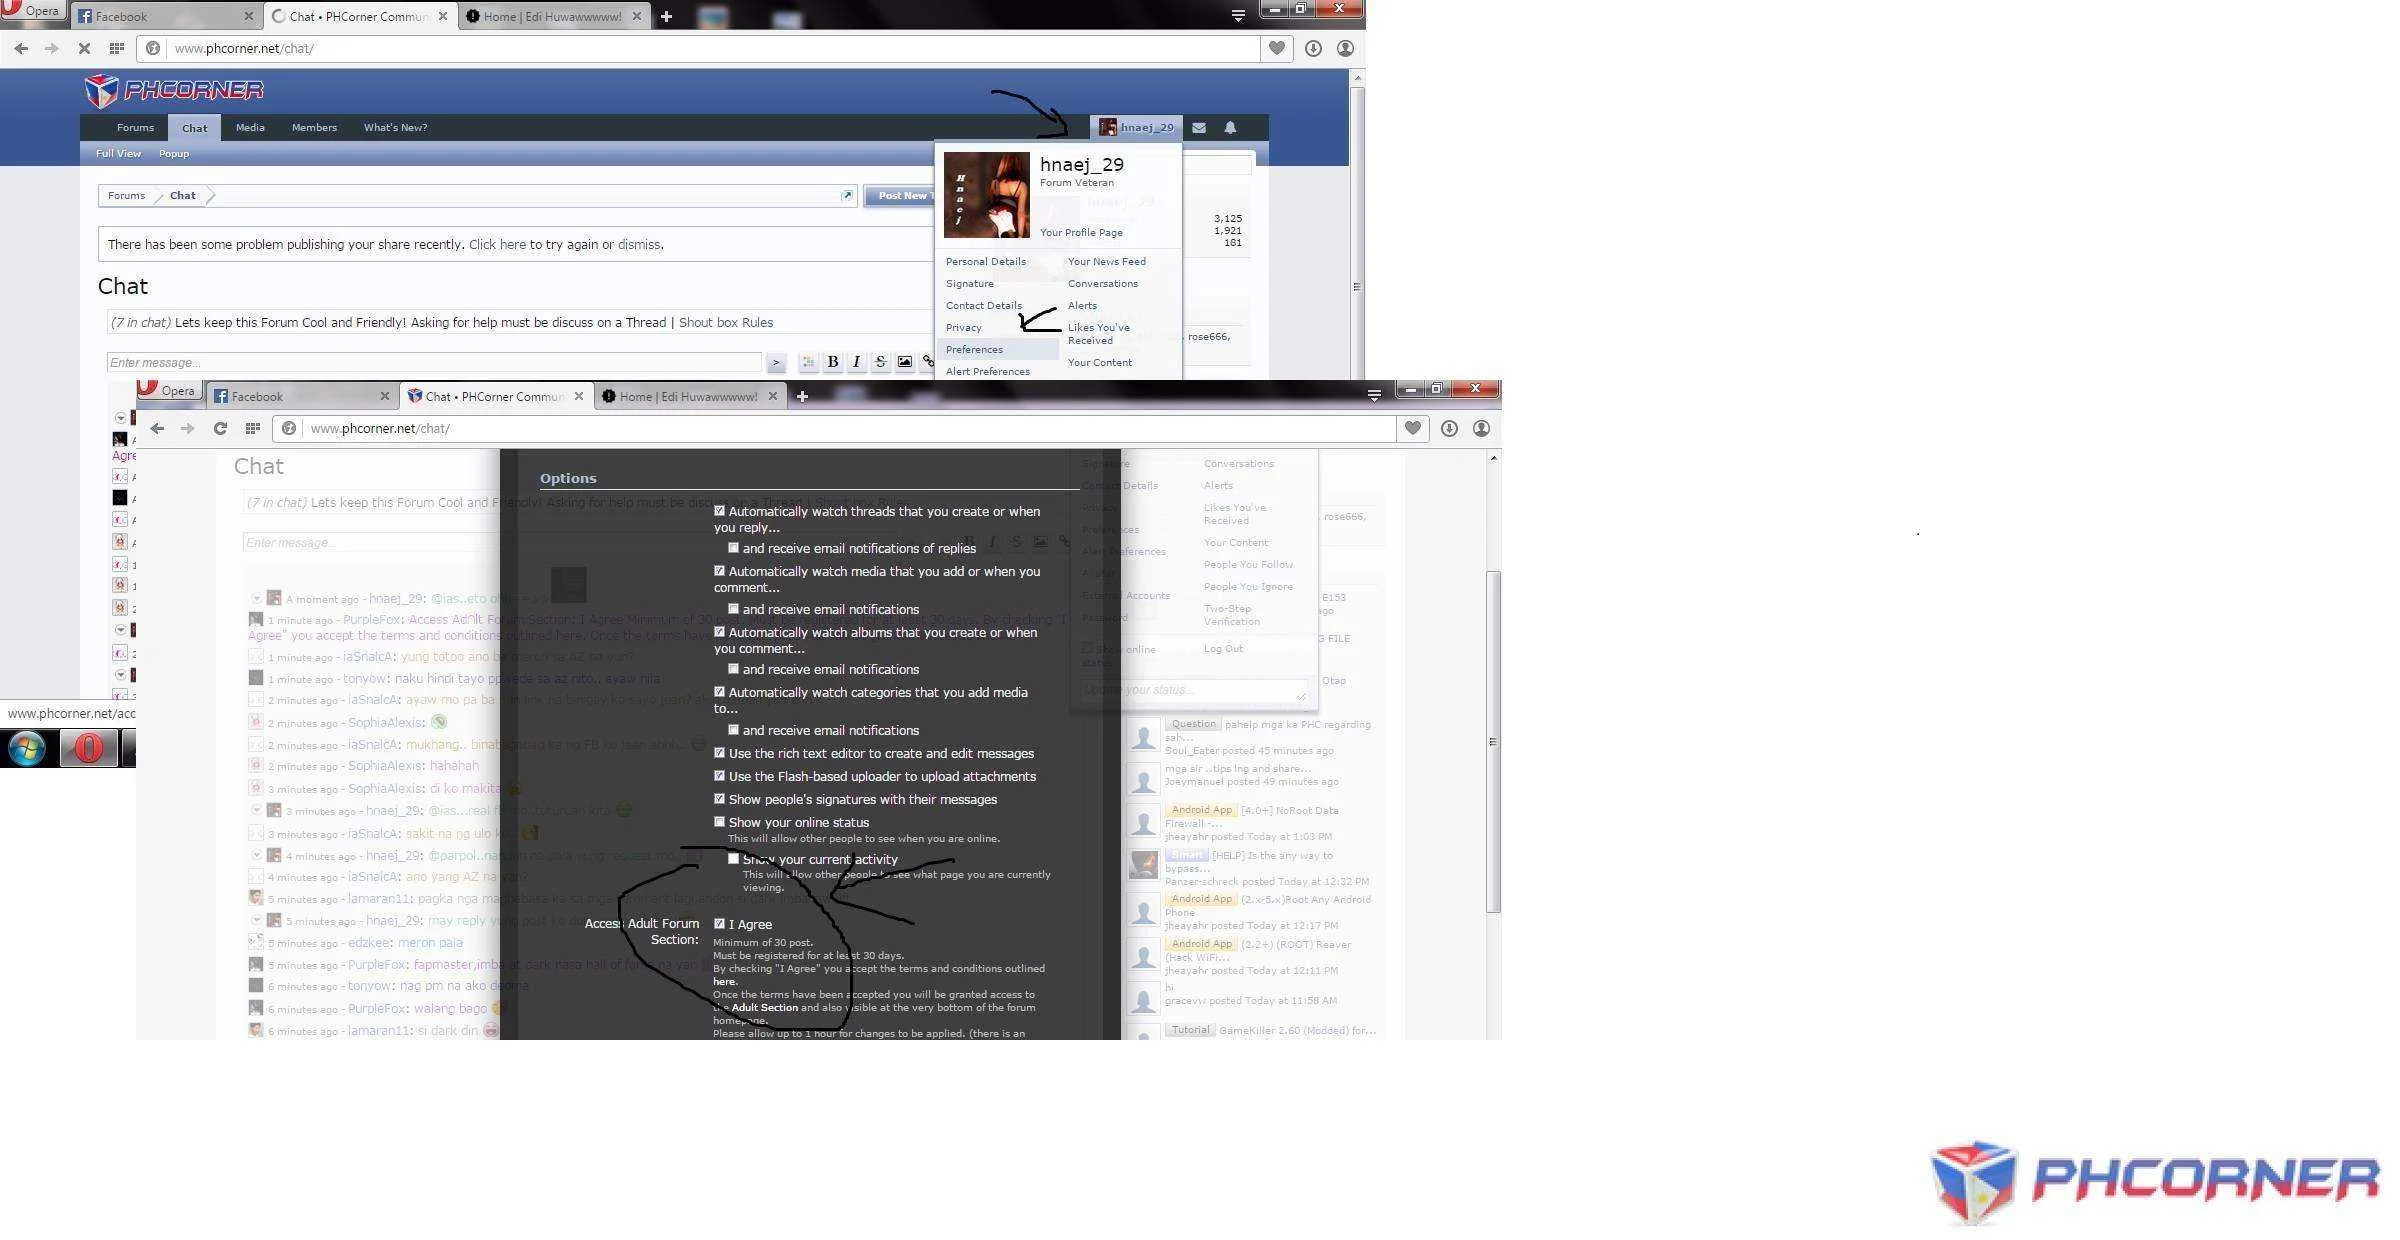The image size is (2400, 1240).
Task: Toggle Flash-based uploader checkbox
Action: [719, 776]
